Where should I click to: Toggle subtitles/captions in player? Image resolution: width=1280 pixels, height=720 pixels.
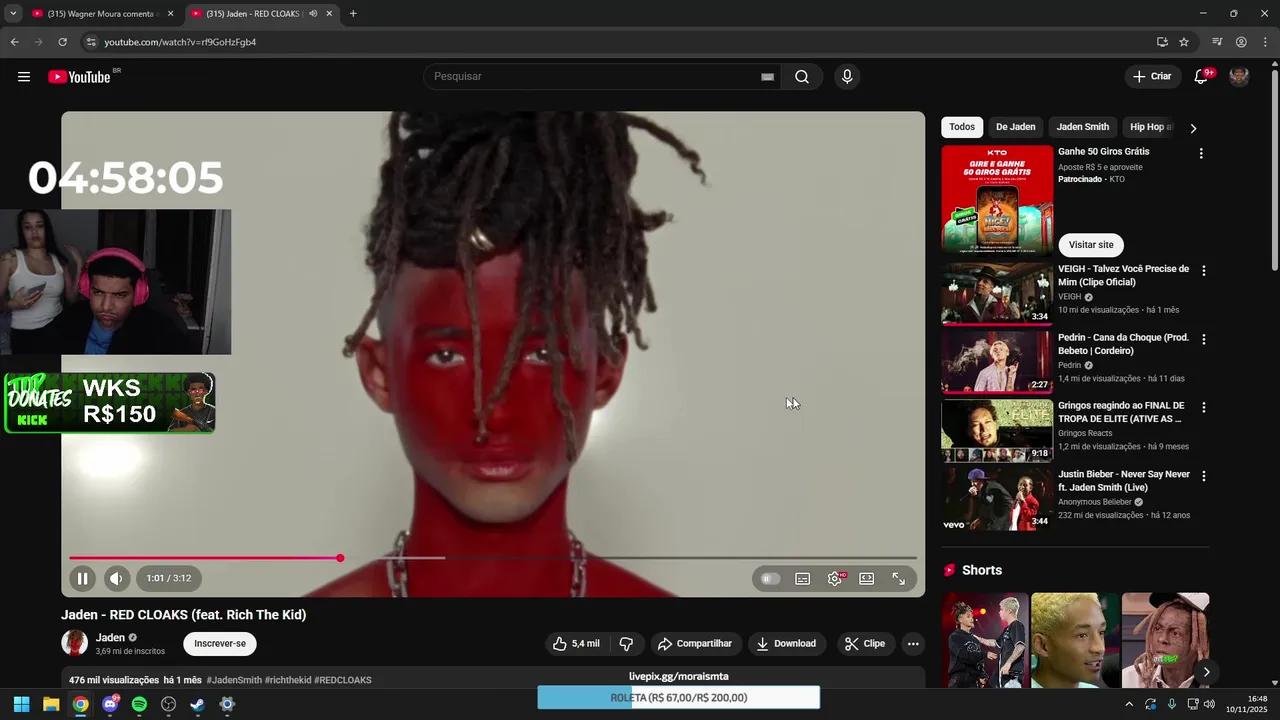click(x=802, y=579)
